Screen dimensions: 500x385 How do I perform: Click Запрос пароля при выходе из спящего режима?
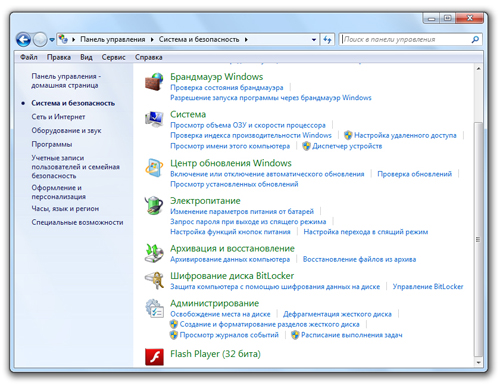[248, 221]
